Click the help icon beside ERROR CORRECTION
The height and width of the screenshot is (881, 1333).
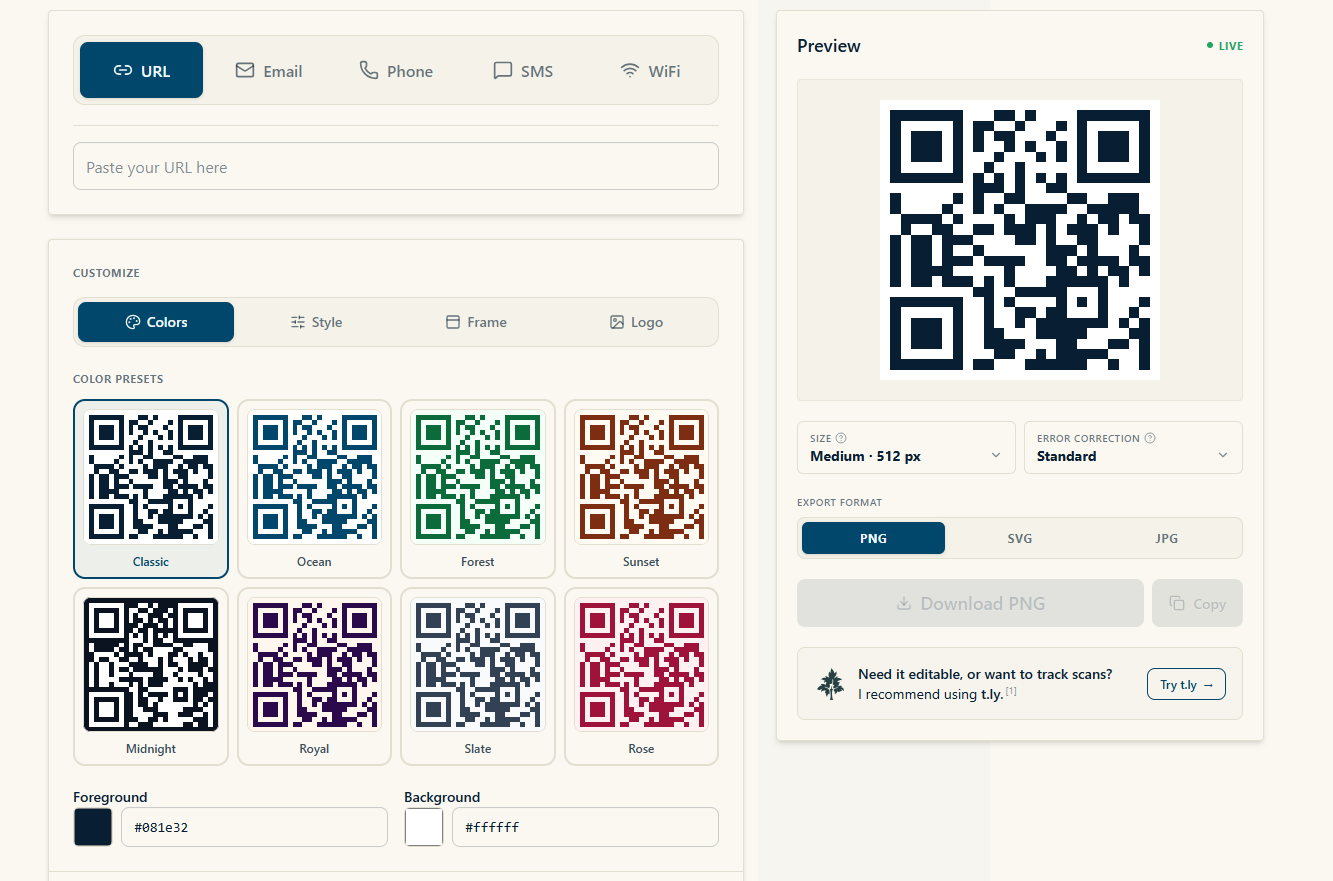tap(1150, 438)
